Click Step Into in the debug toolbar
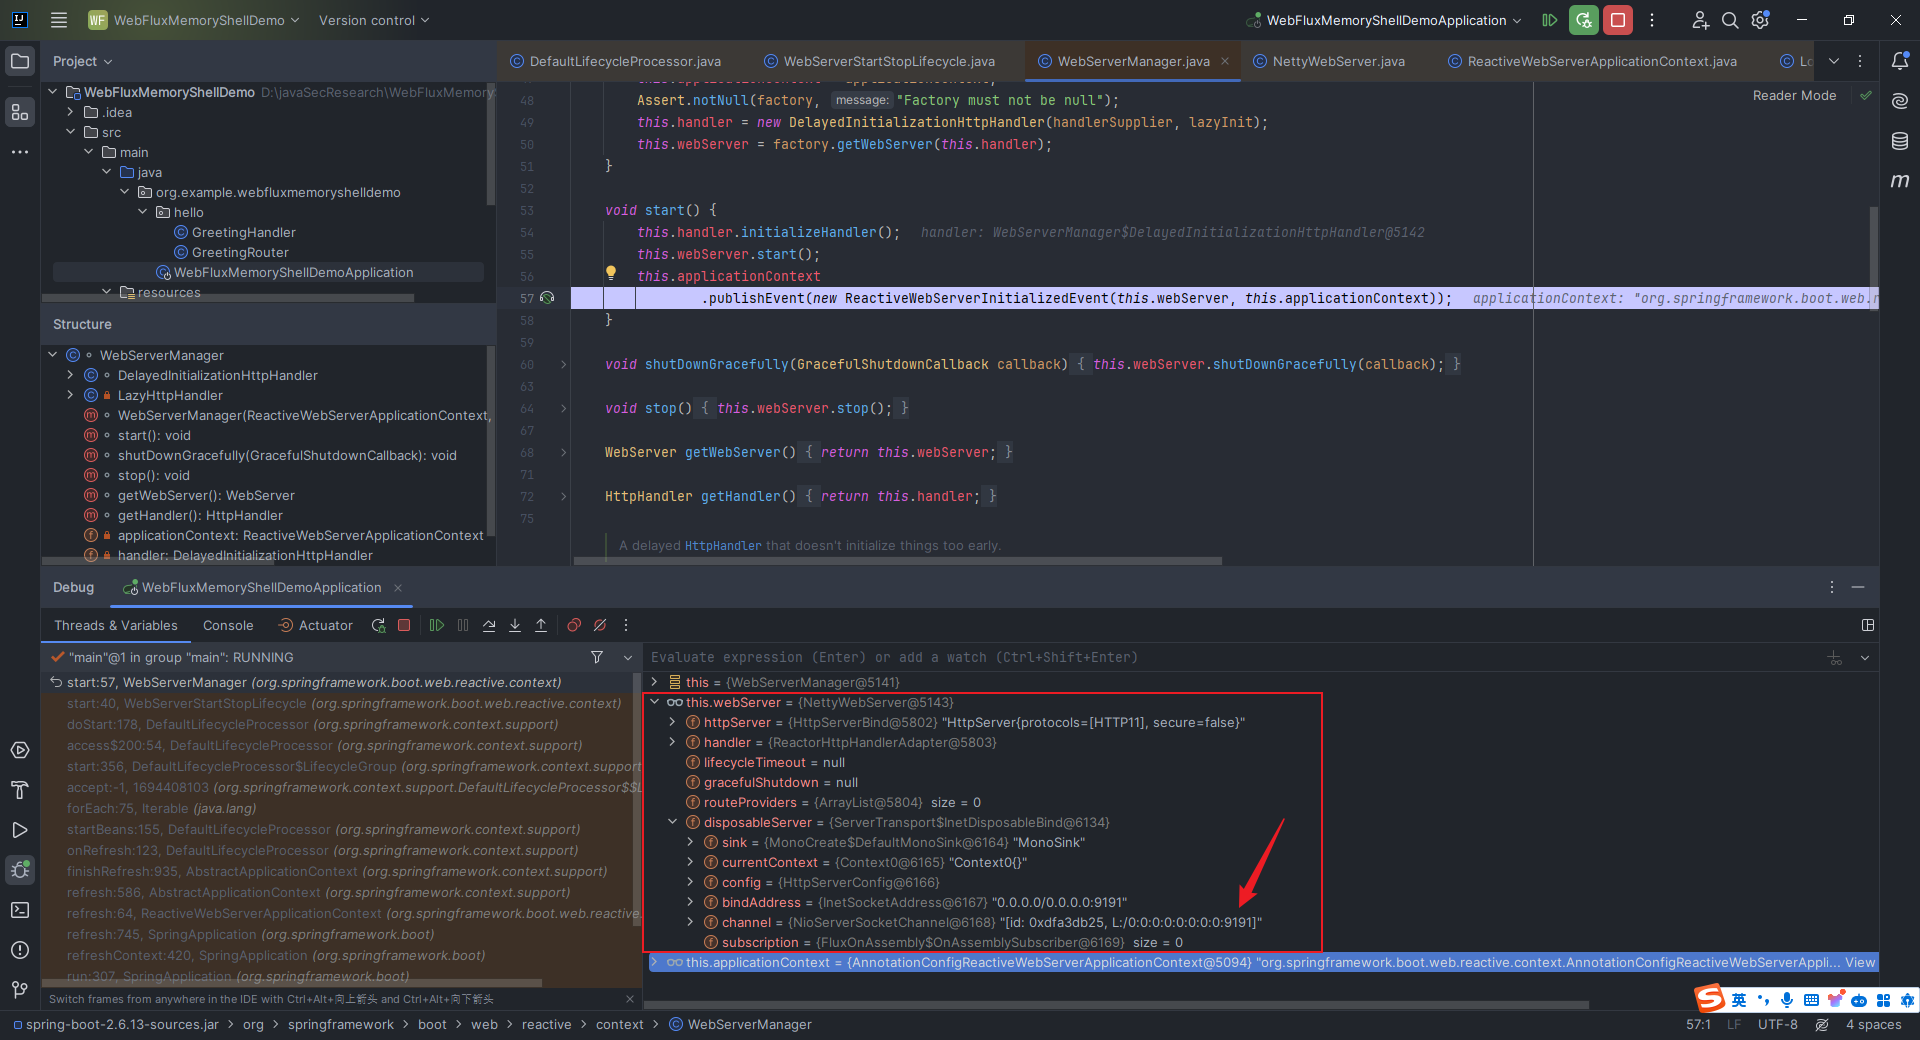This screenshot has width=1920, height=1040. point(515,625)
